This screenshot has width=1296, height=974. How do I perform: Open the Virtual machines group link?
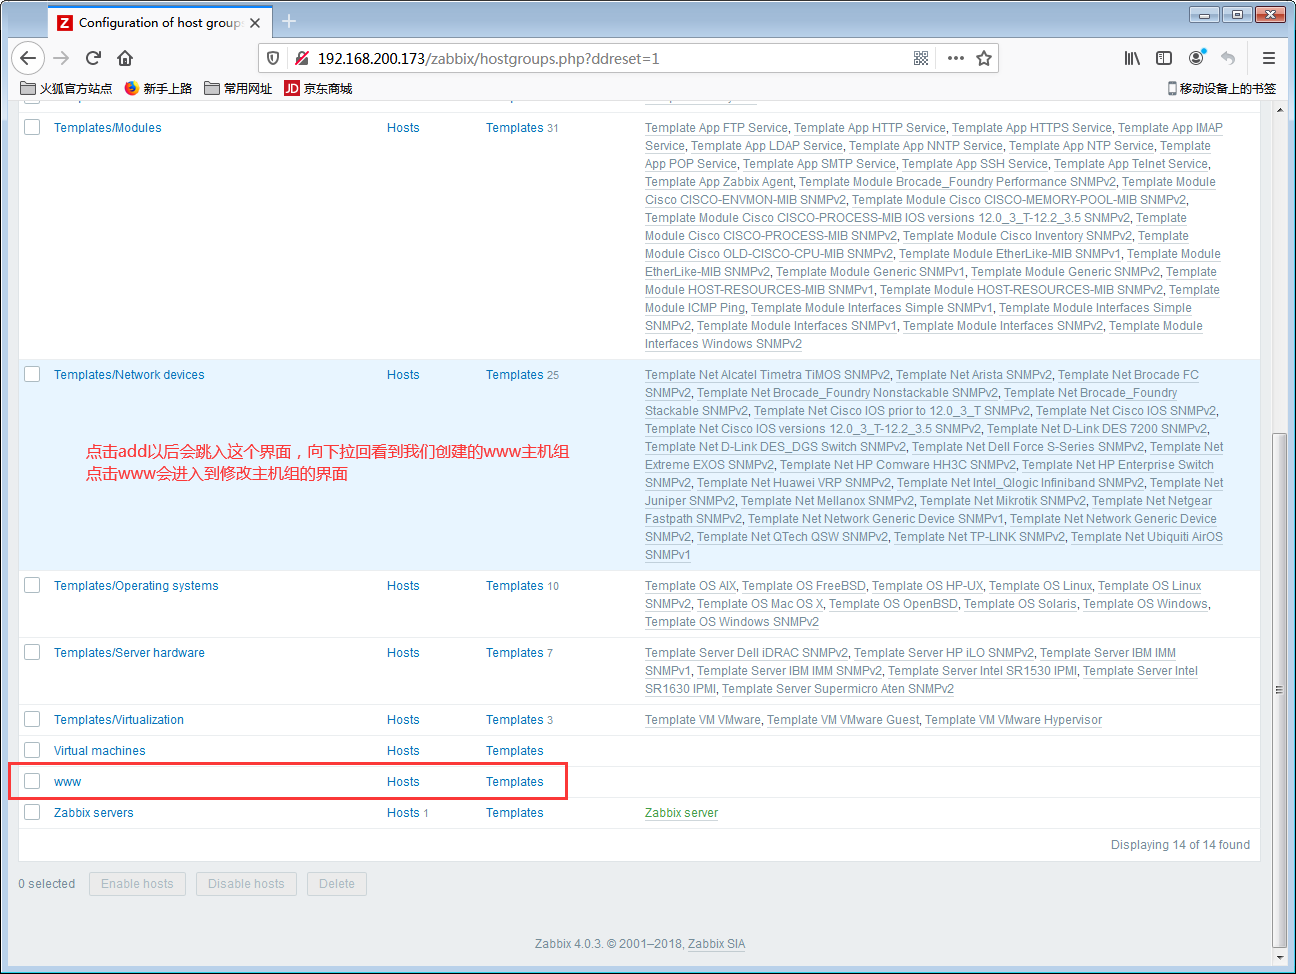[99, 751]
